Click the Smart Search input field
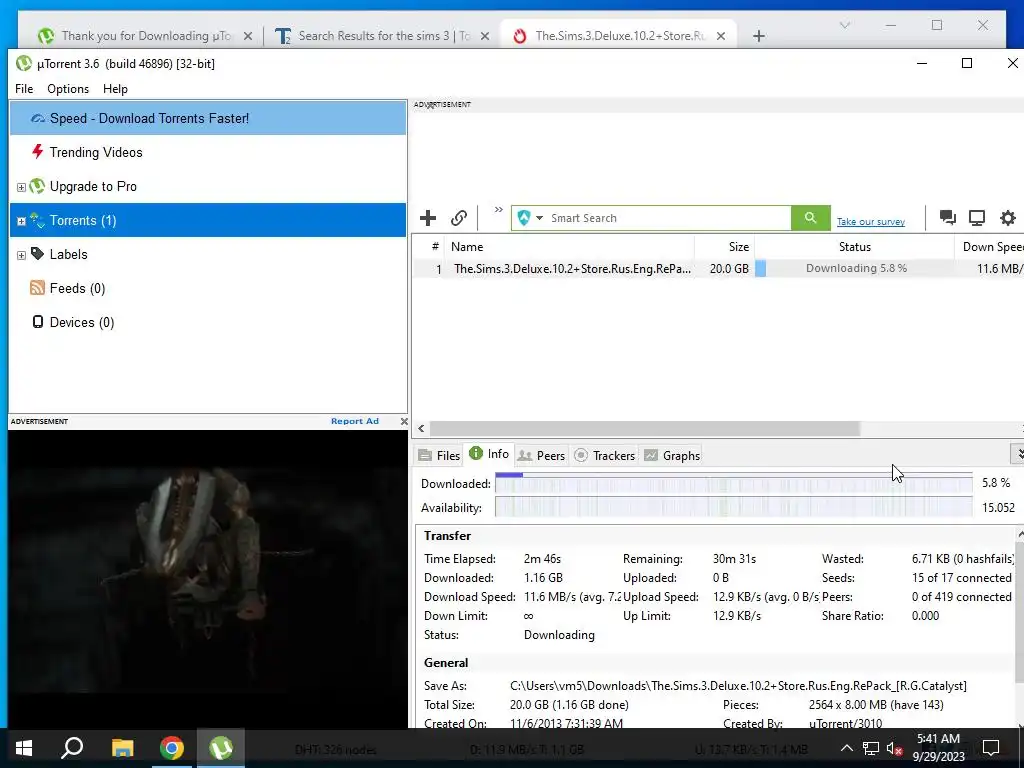 click(669, 218)
